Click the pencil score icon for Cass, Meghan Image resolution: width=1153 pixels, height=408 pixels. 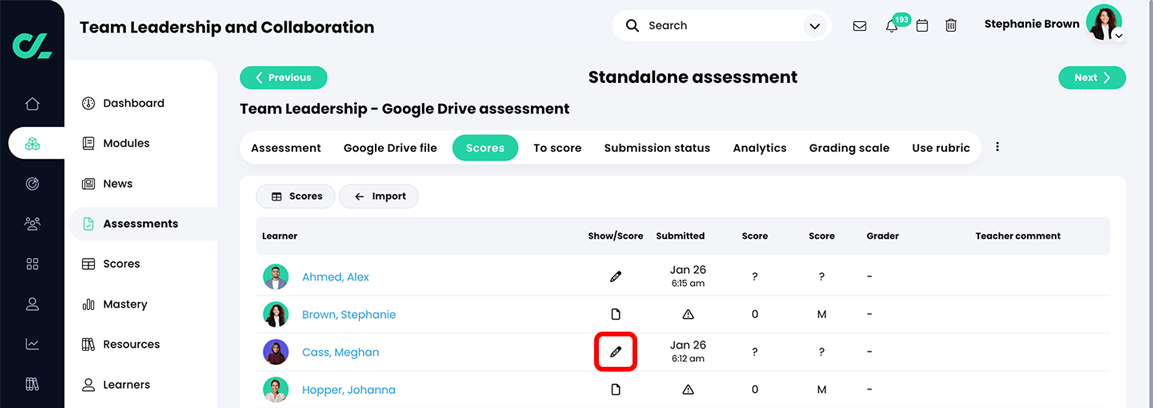tap(615, 352)
